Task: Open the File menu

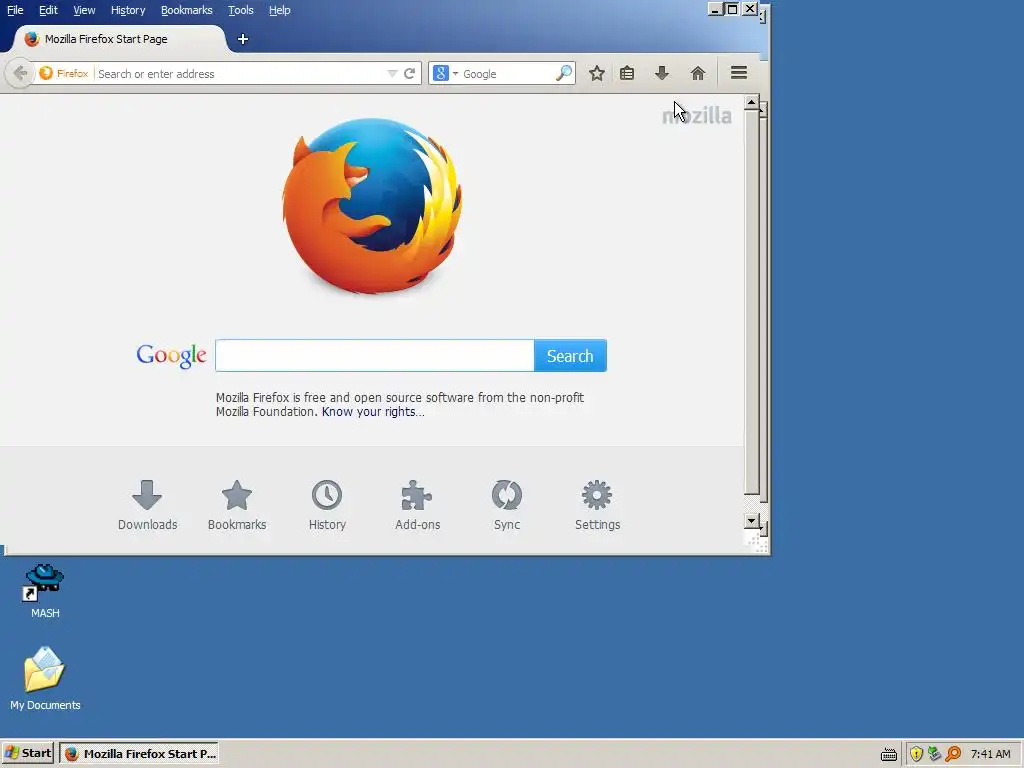Action: click(15, 10)
